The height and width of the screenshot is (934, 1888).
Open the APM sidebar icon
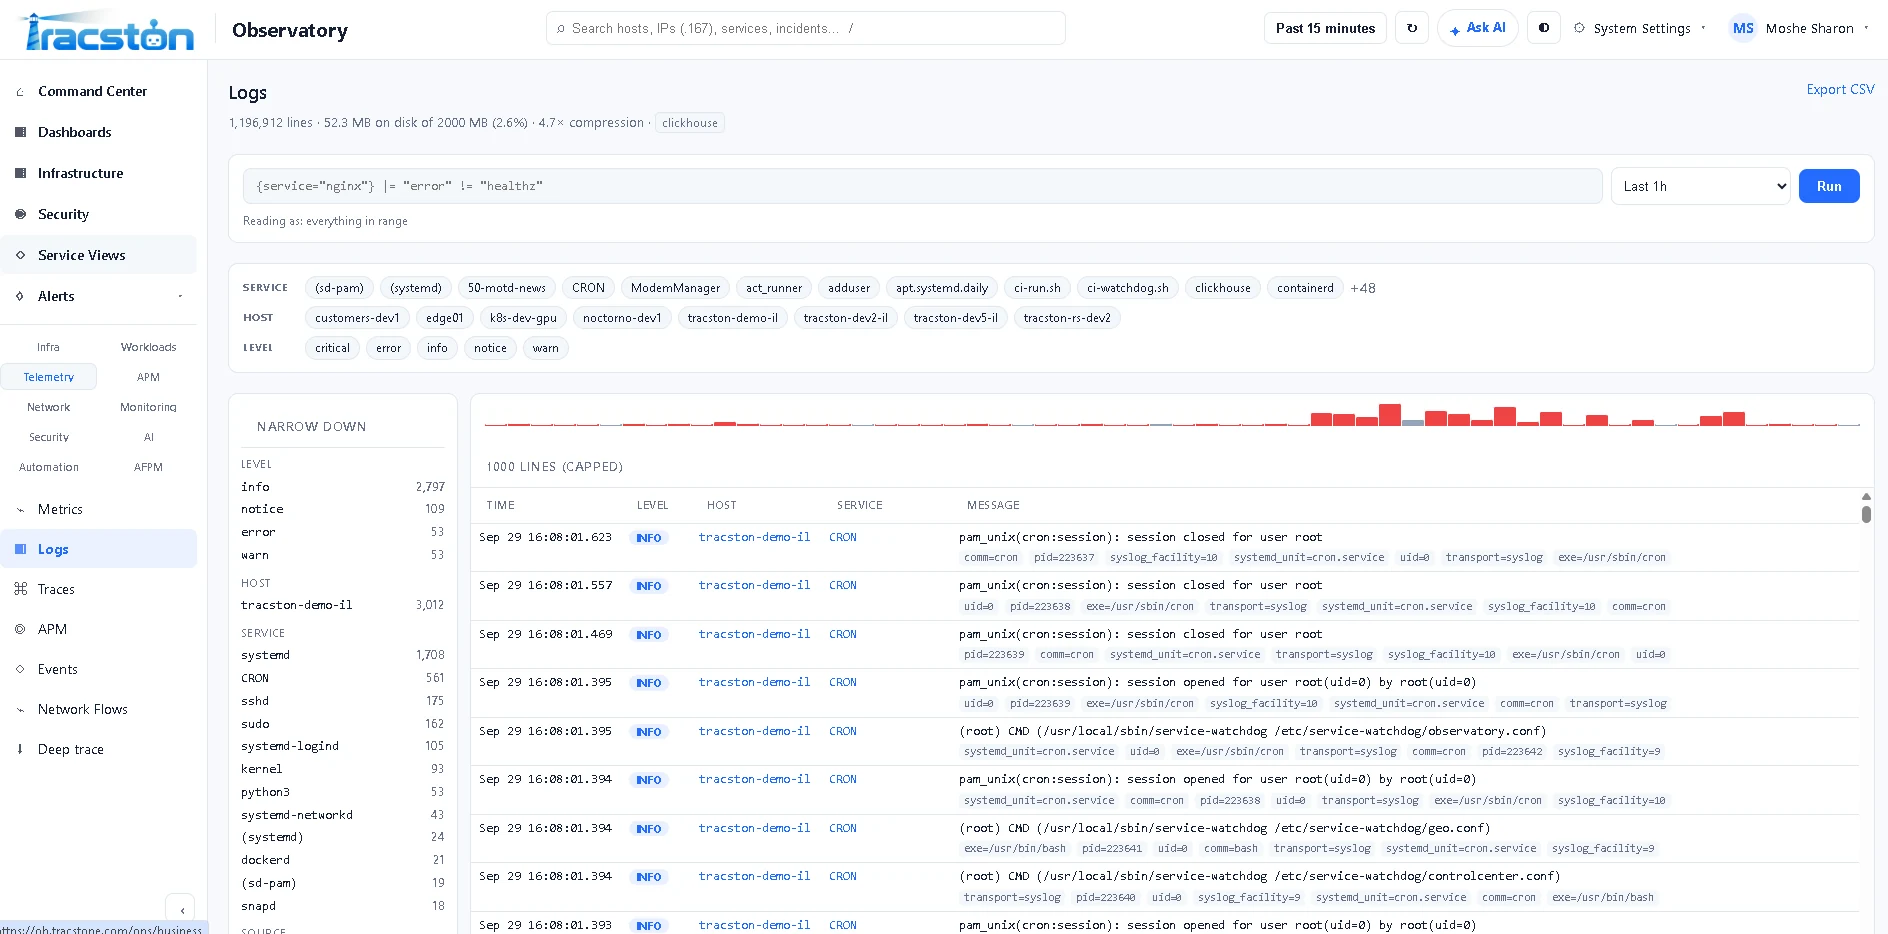coord(20,629)
